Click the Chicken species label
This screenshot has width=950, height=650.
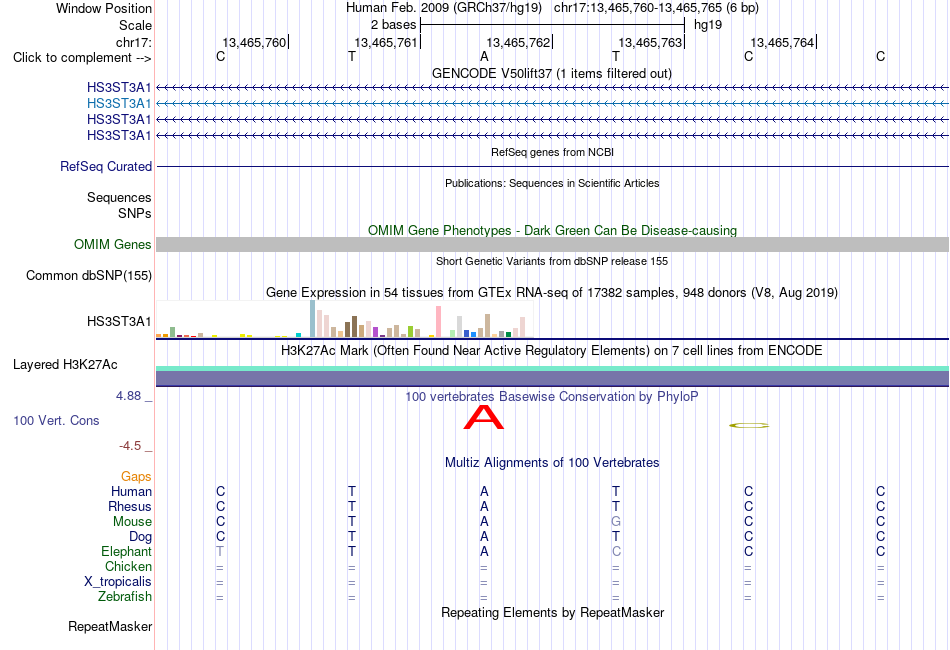[128, 566]
